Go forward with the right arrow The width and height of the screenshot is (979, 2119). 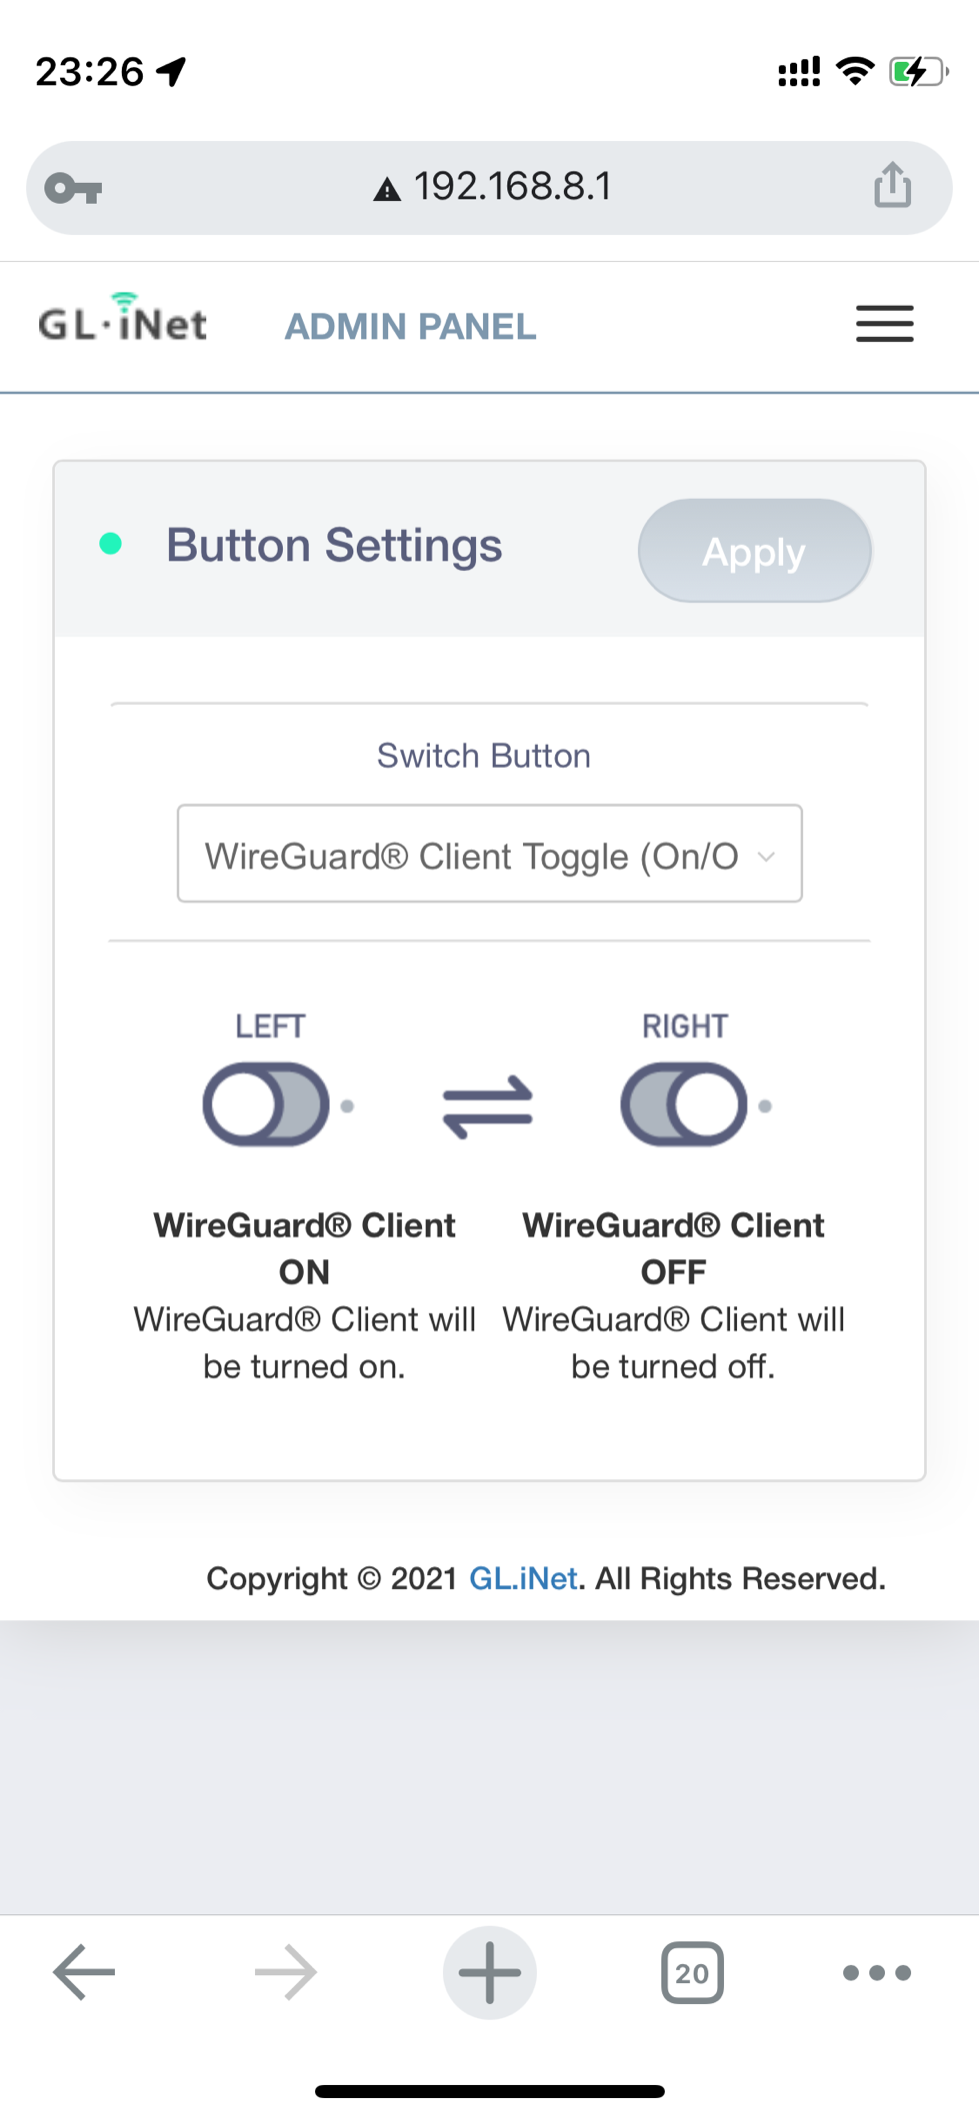[286, 1972]
